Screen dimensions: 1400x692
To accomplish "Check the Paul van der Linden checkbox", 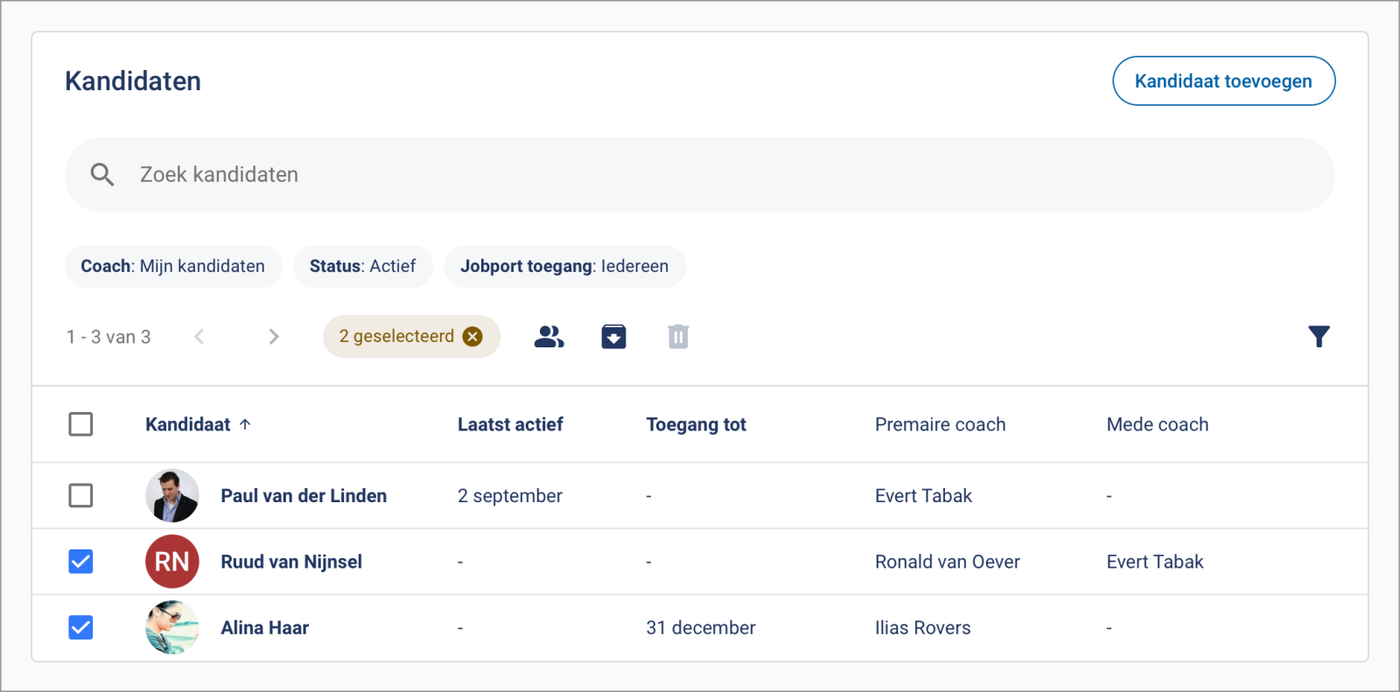I will (x=81, y=496).
